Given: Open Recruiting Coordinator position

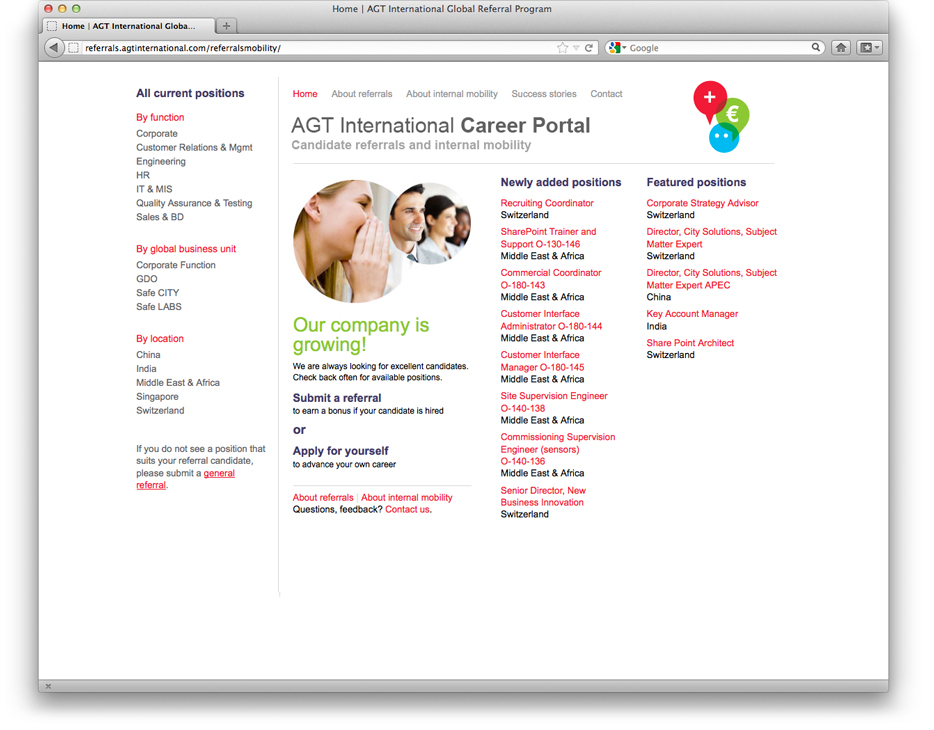Looking at the screenshot, I should click(x=547, y=203).
